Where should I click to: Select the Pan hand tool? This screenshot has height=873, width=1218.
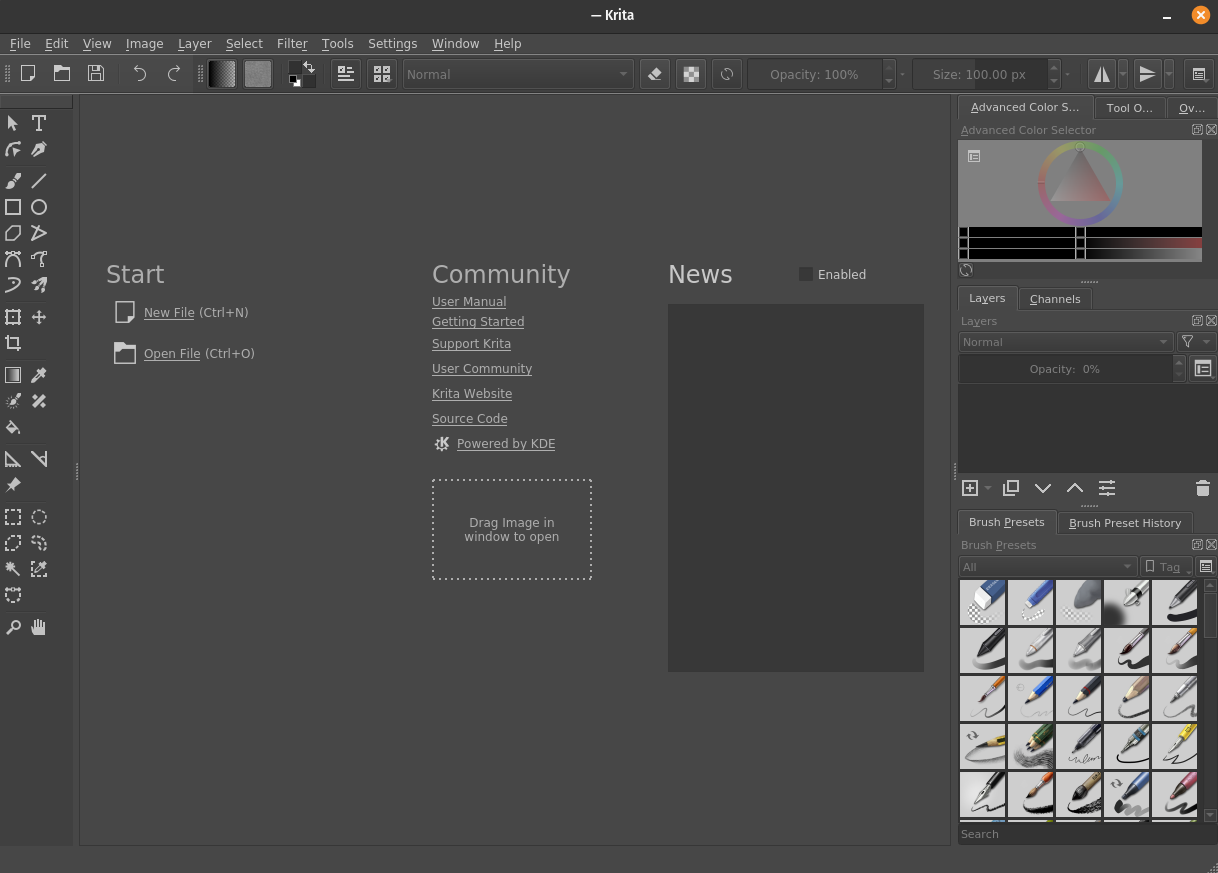point(39,627)
